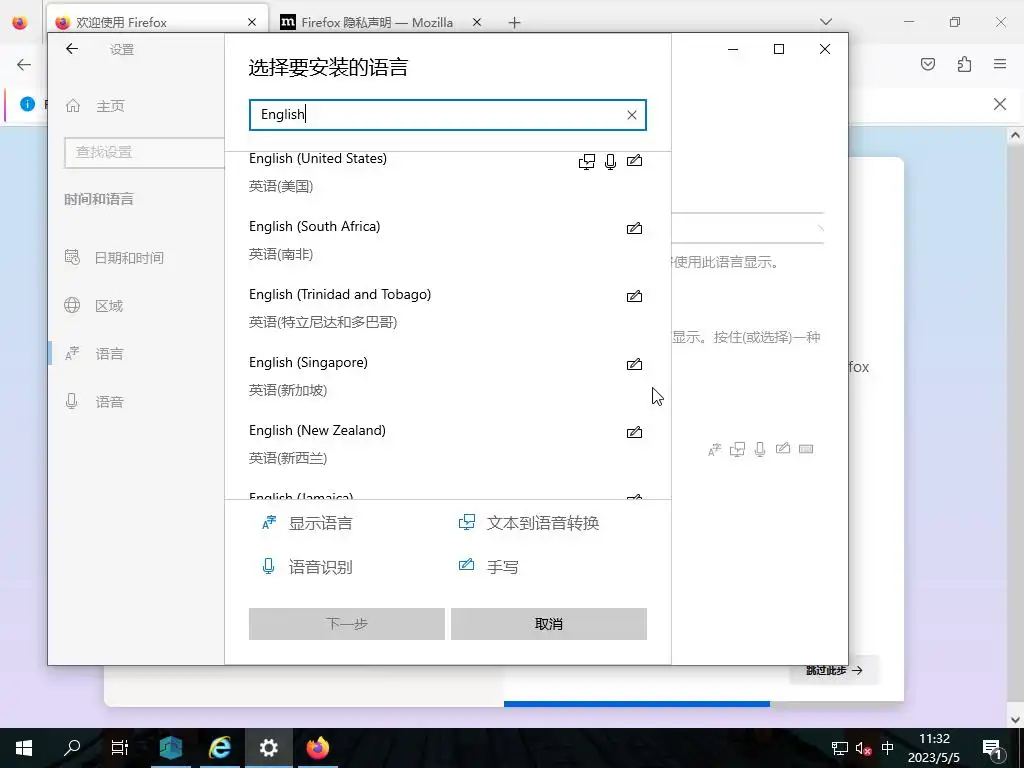Select English (Singapore) language
The image size is (1024, 768).
[x=447, y=376]
